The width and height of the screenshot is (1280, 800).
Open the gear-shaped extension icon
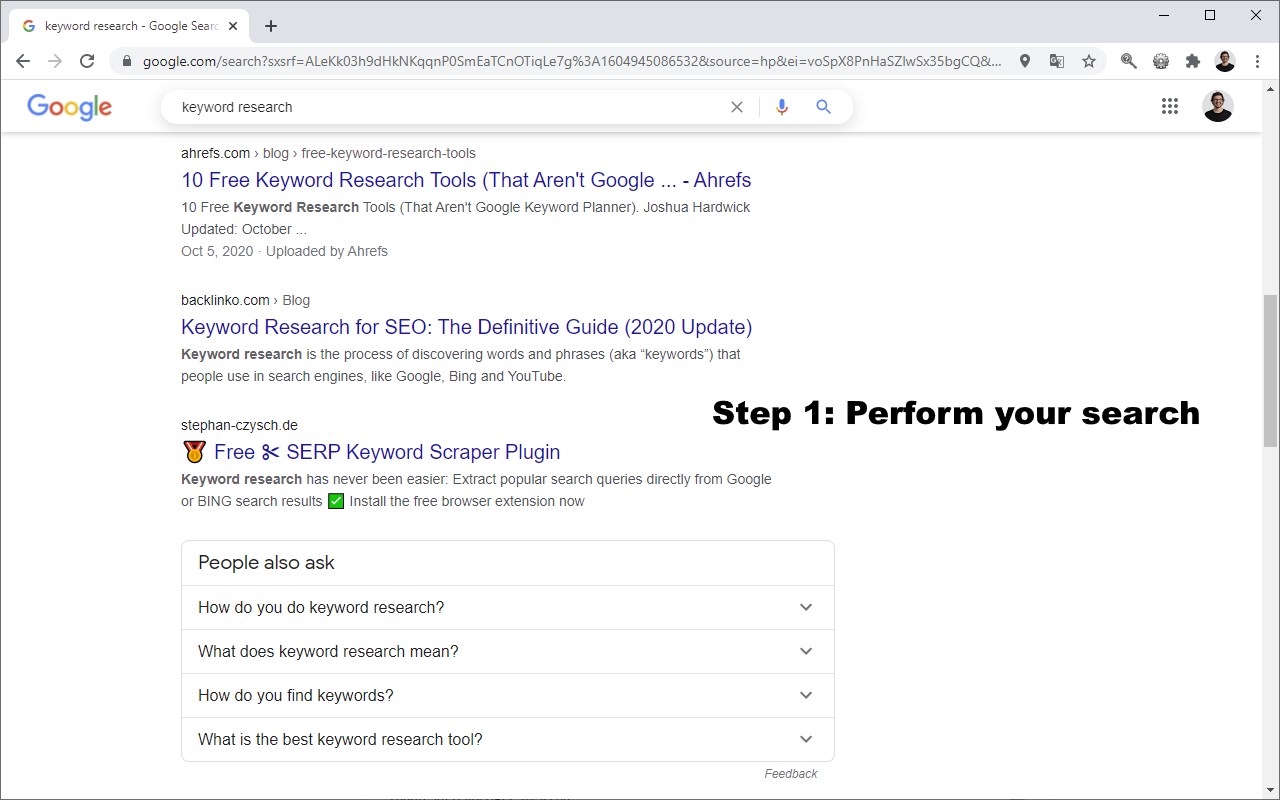(x=1161, y=61)
